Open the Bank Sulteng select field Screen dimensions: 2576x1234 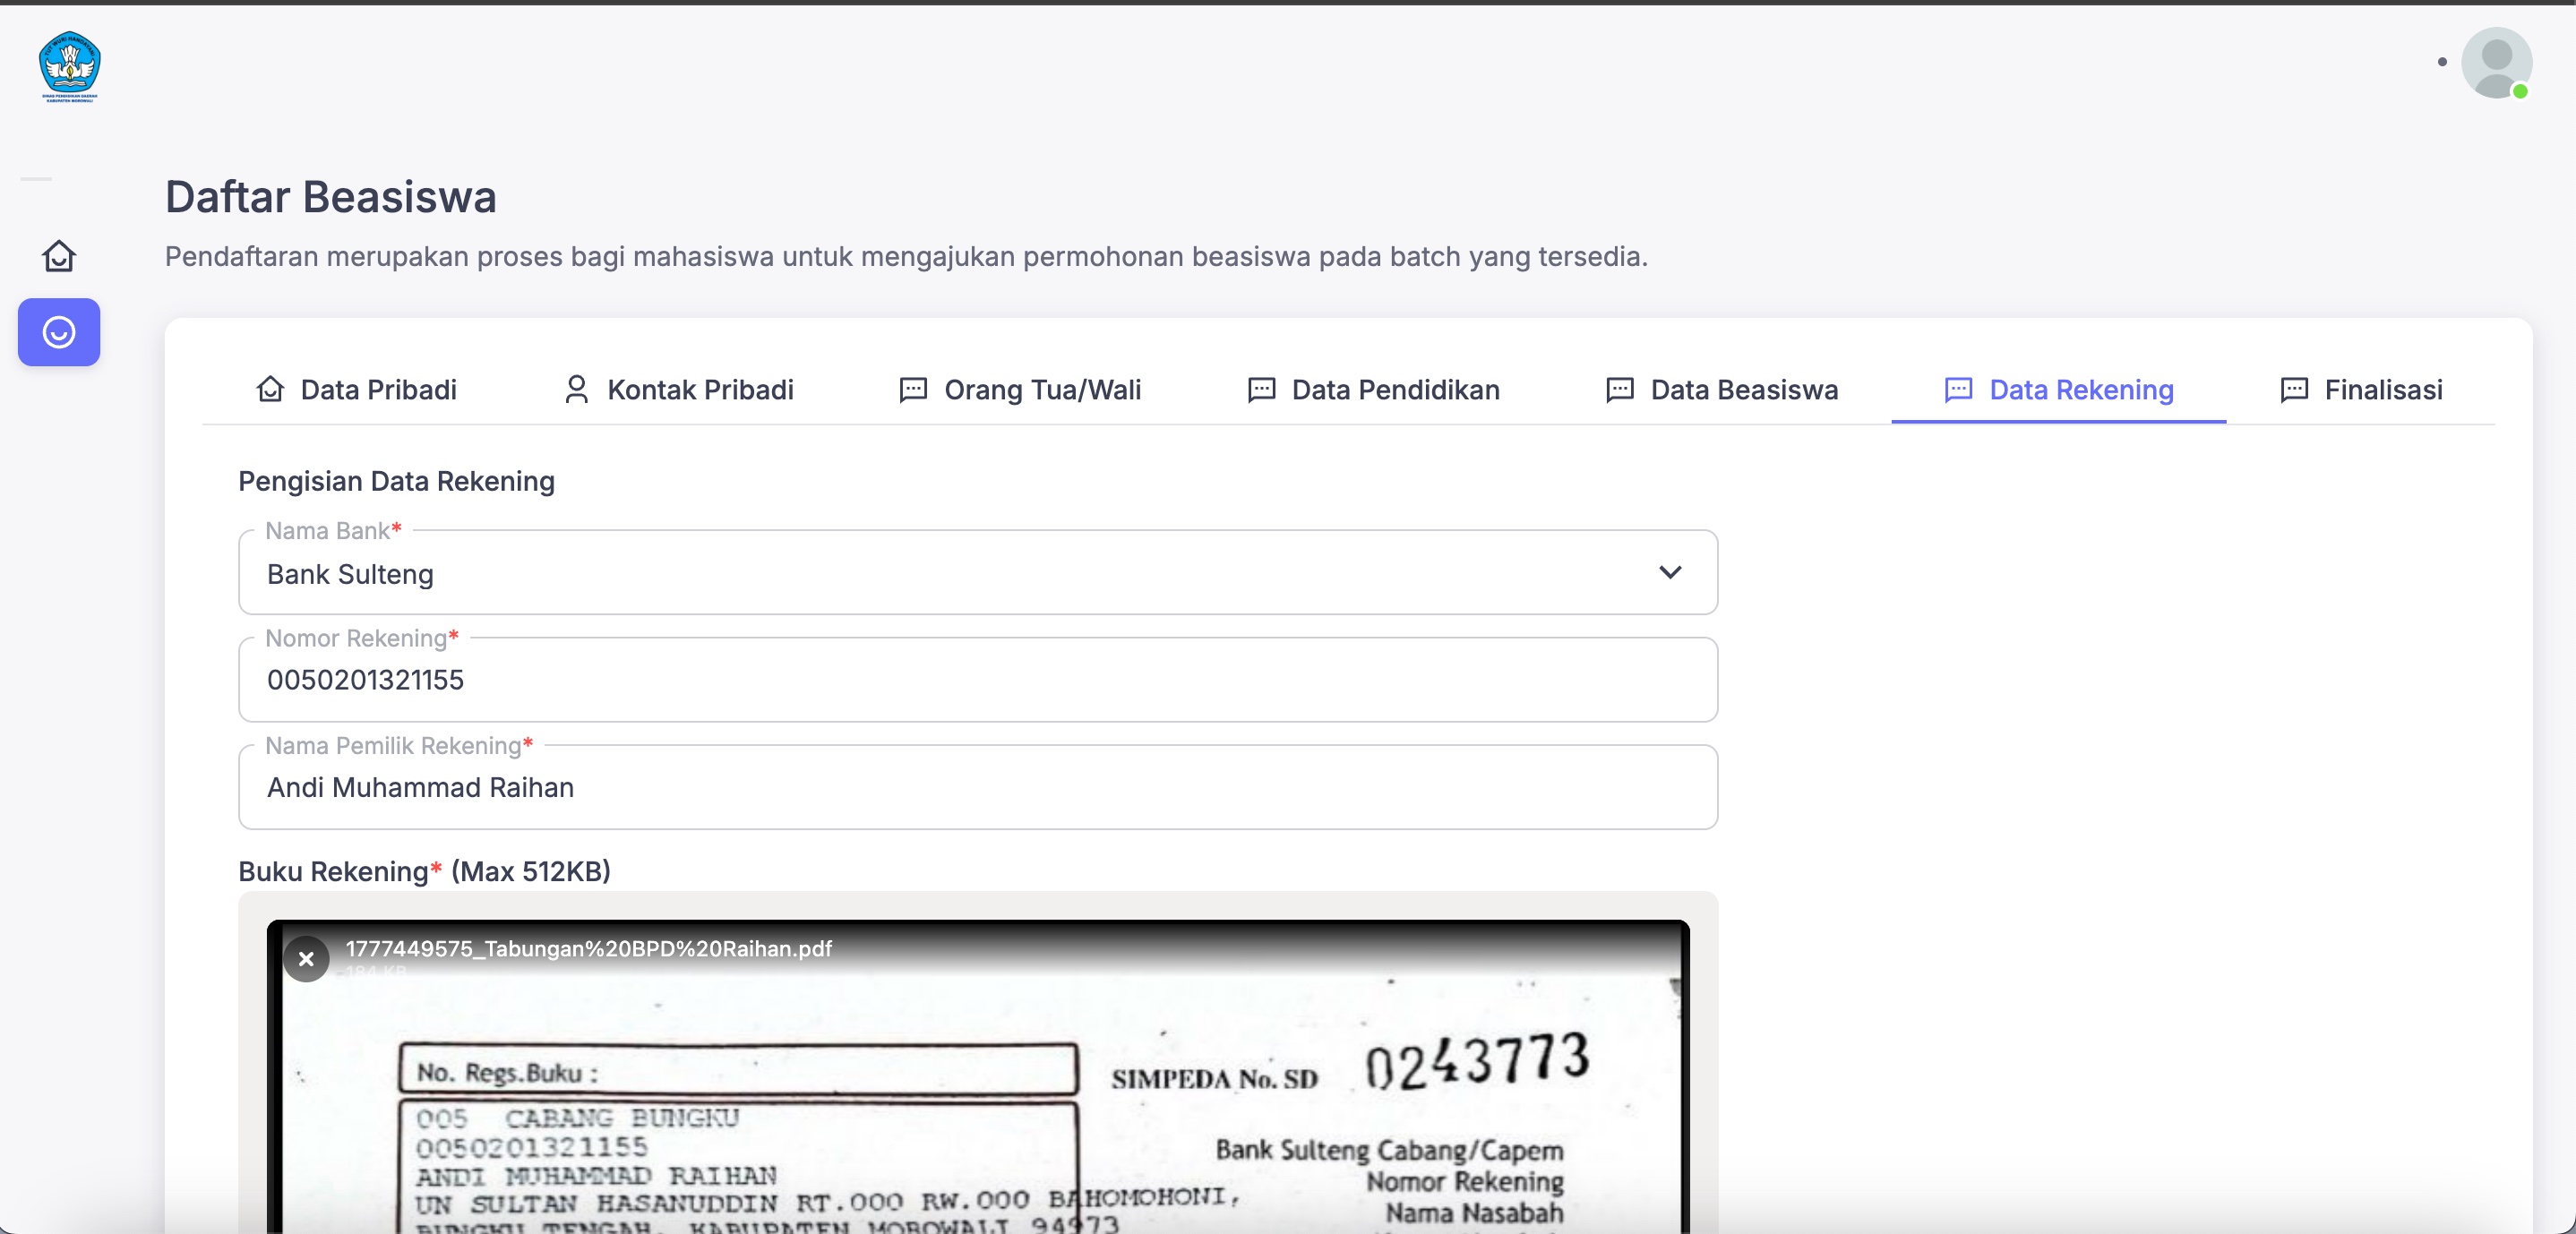pos(977,573)
